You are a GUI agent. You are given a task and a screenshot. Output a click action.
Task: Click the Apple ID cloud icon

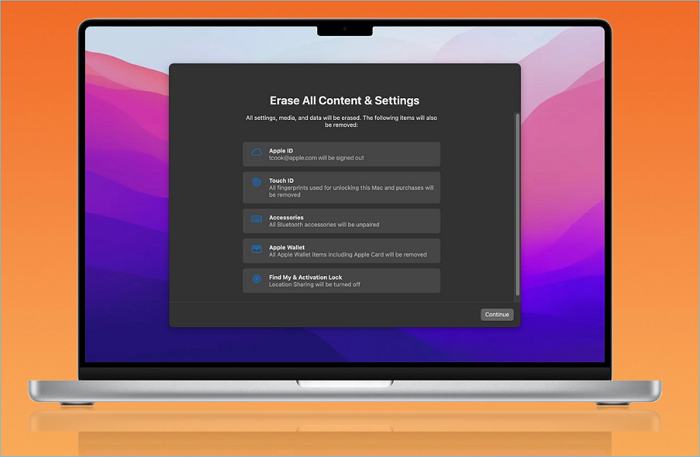click(x=256, y=153)
